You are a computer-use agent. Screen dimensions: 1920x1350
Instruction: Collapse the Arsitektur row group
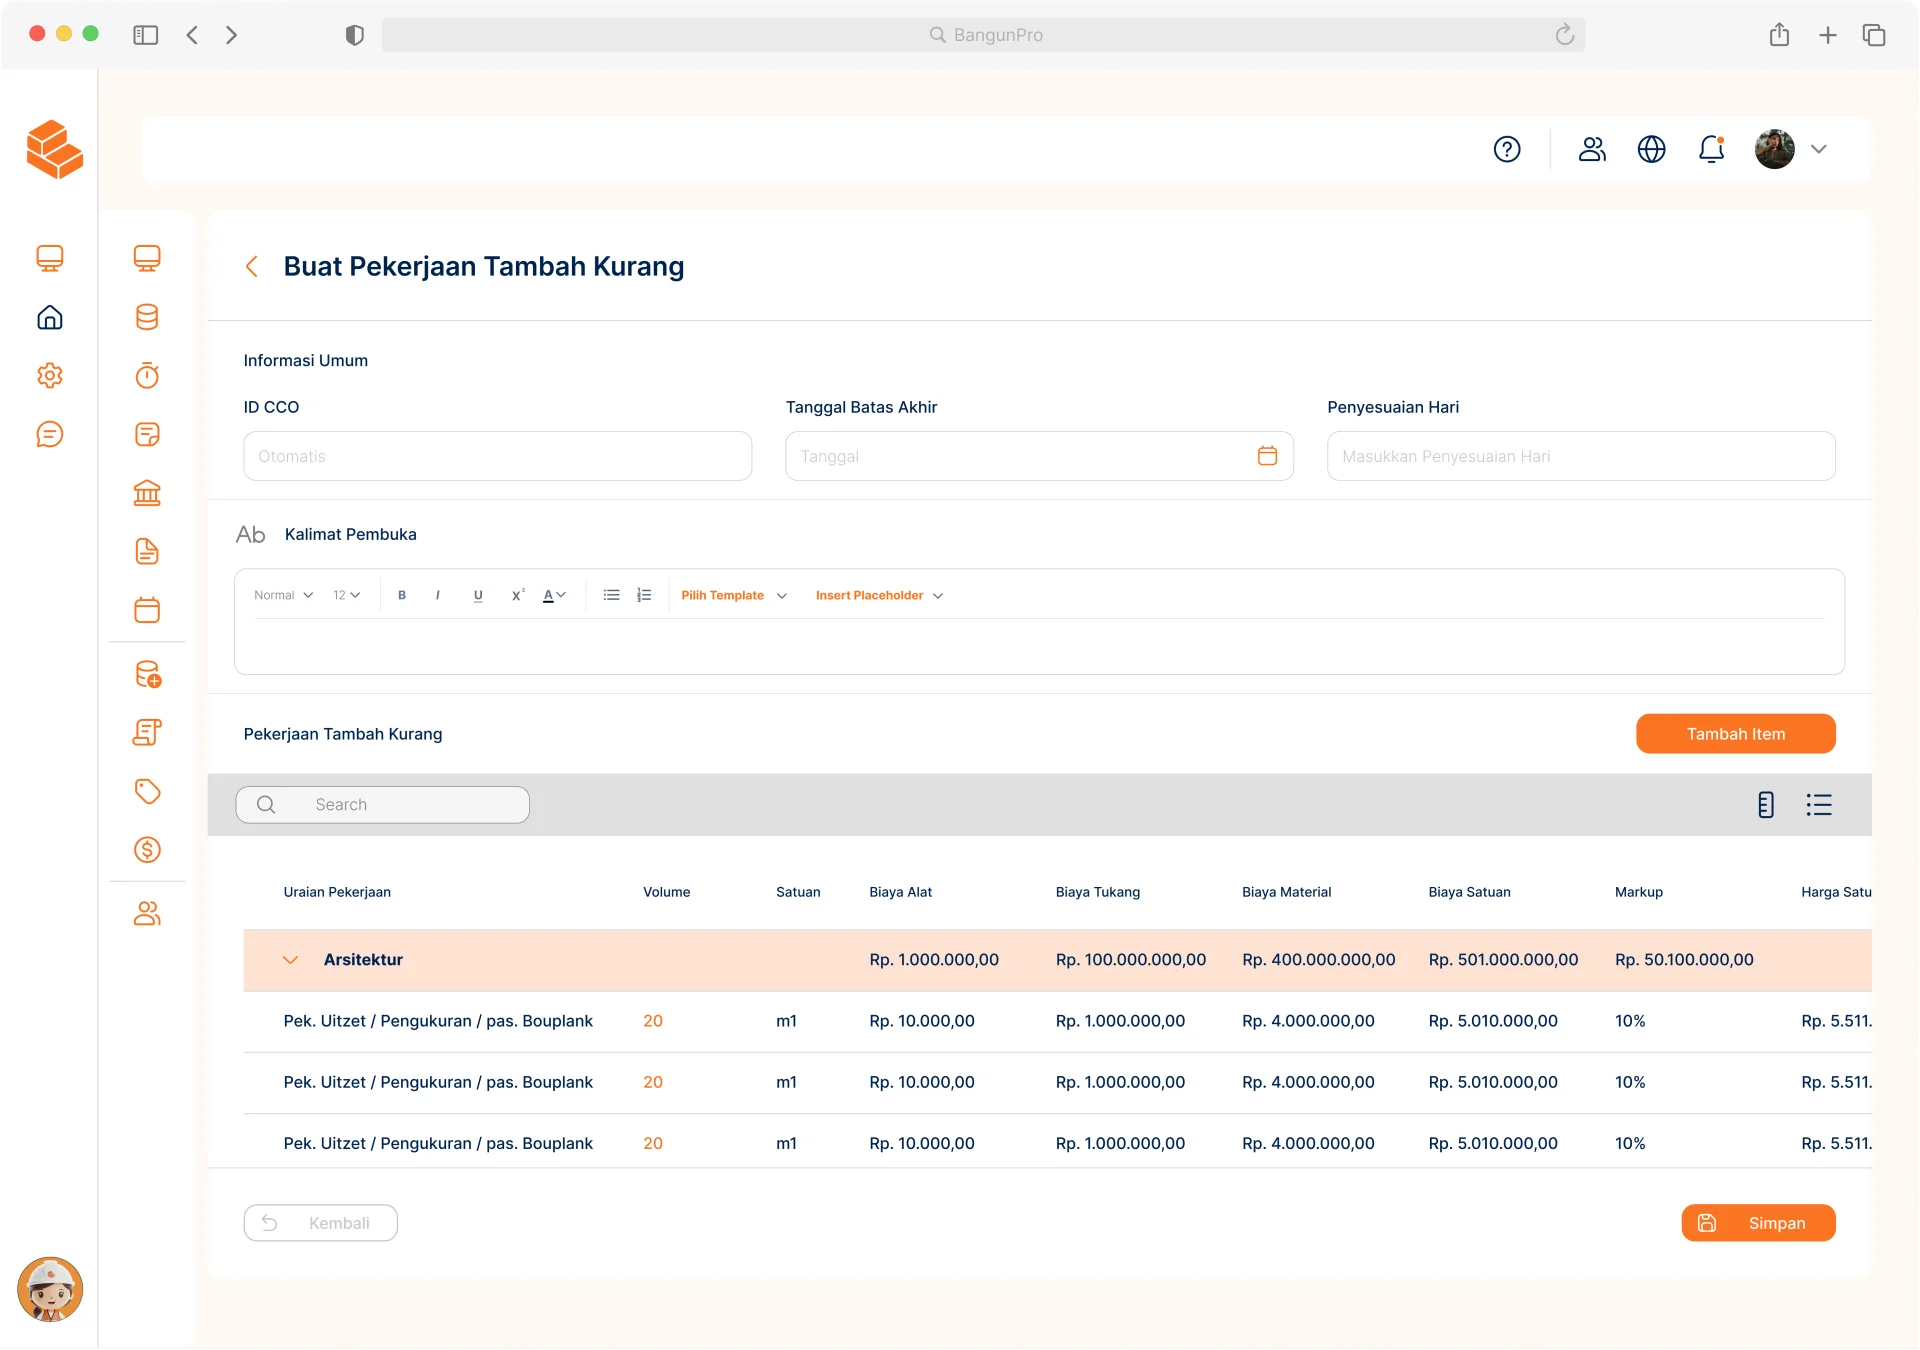pos(290,960)
